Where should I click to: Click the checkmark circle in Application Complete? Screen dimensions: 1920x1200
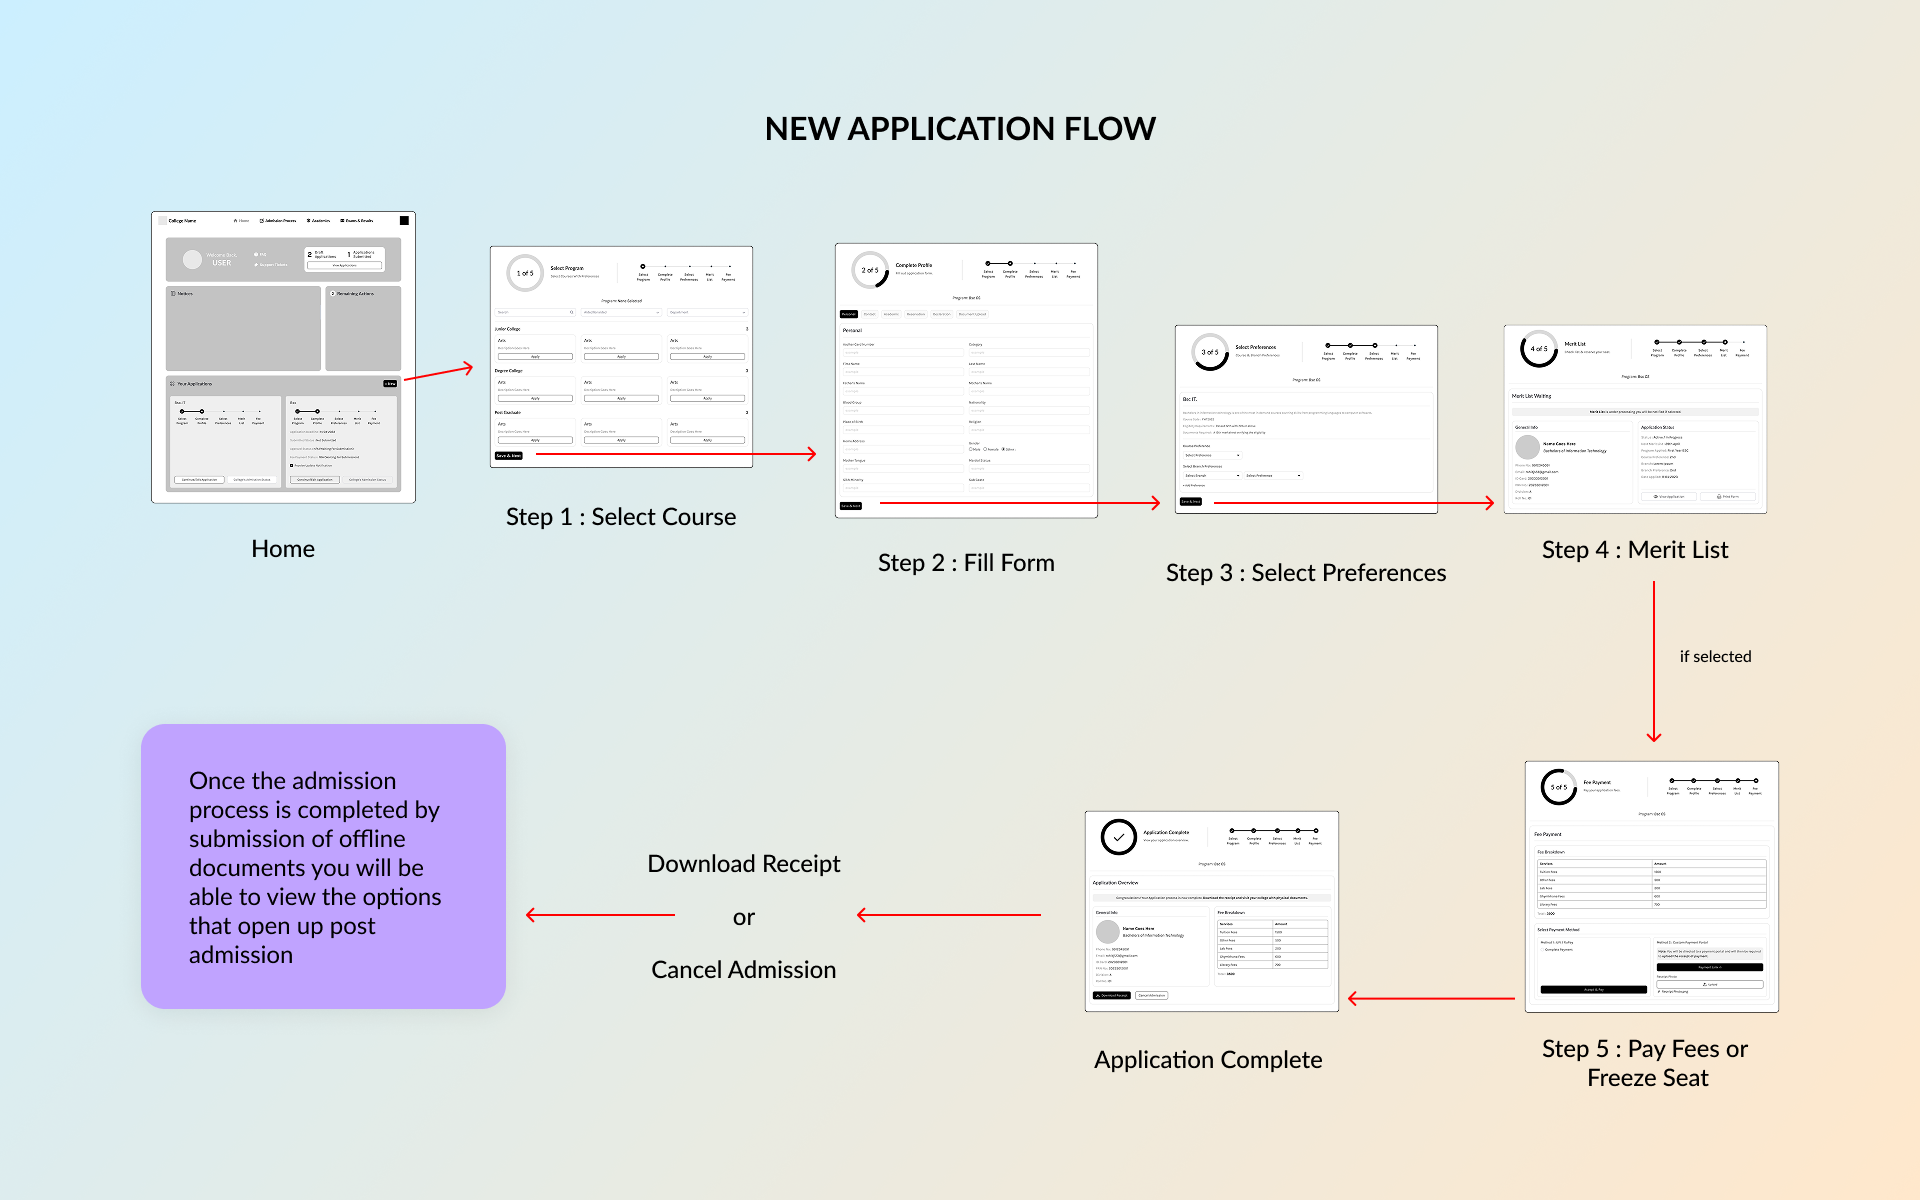click(1118, 837)
